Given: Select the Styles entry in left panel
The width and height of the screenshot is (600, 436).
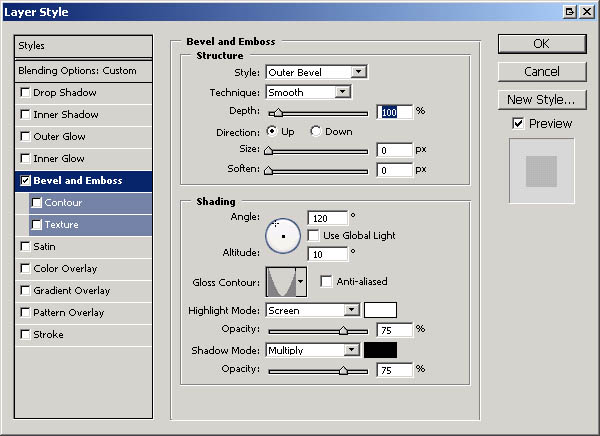Looking at the screenshot, I should [84, 46].
